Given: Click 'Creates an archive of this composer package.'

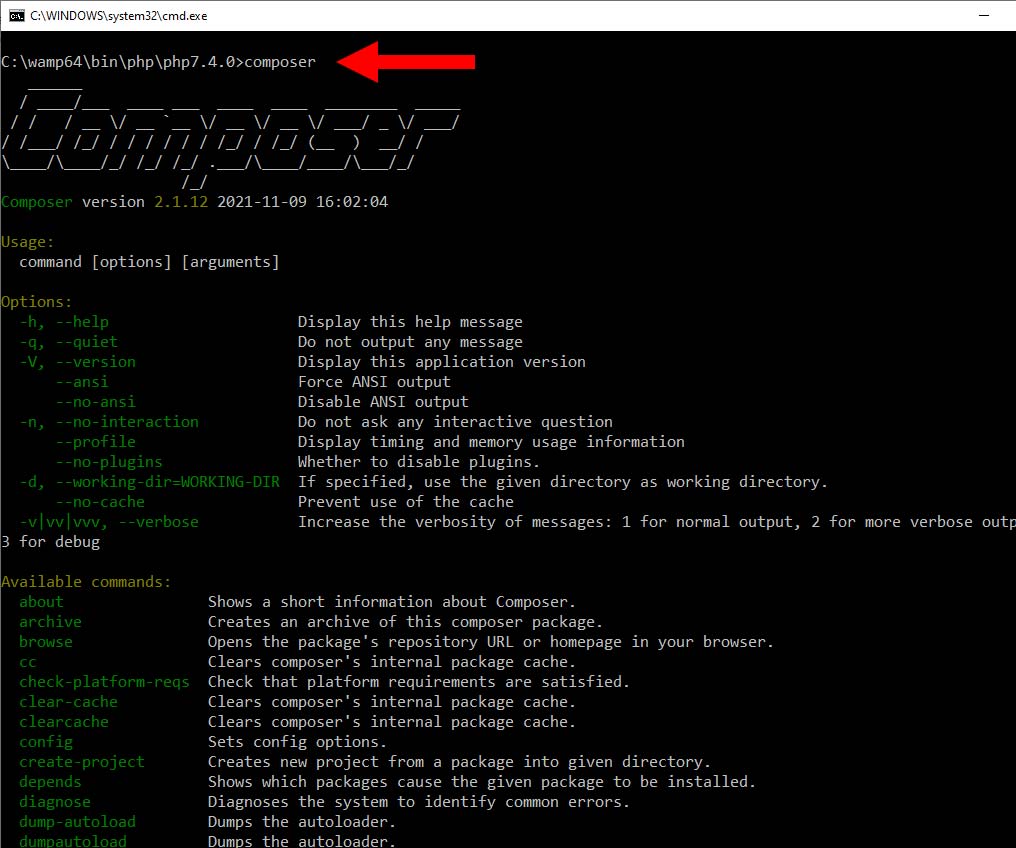Looking at the screenshot, I should [x=405, y=622].
